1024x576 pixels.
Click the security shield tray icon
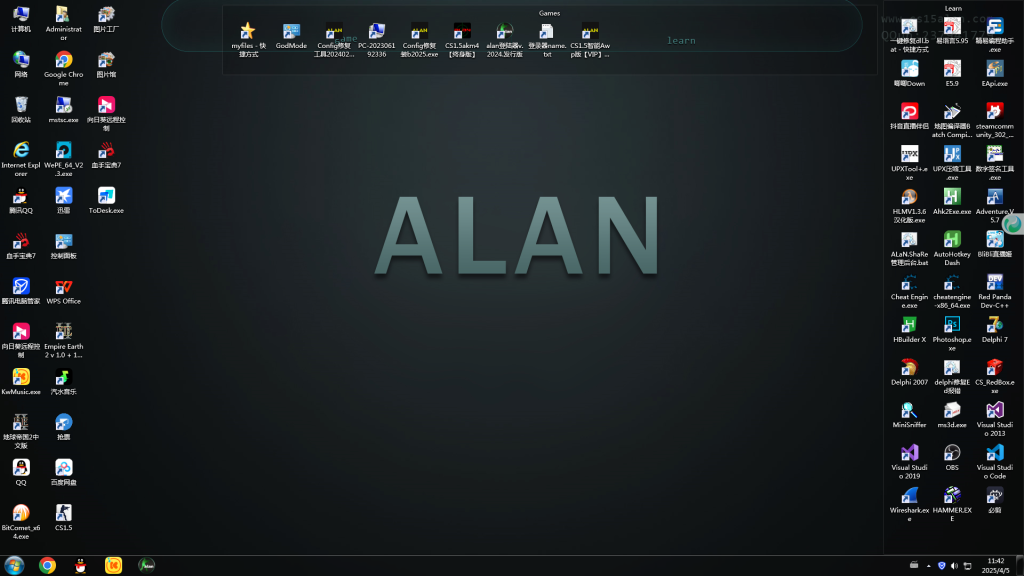point(942,566)
